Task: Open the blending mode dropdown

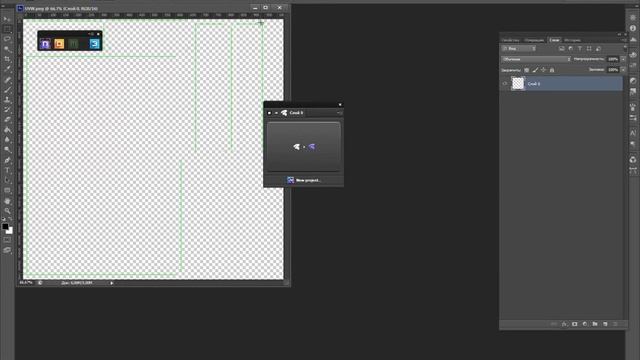Action: 536,59
